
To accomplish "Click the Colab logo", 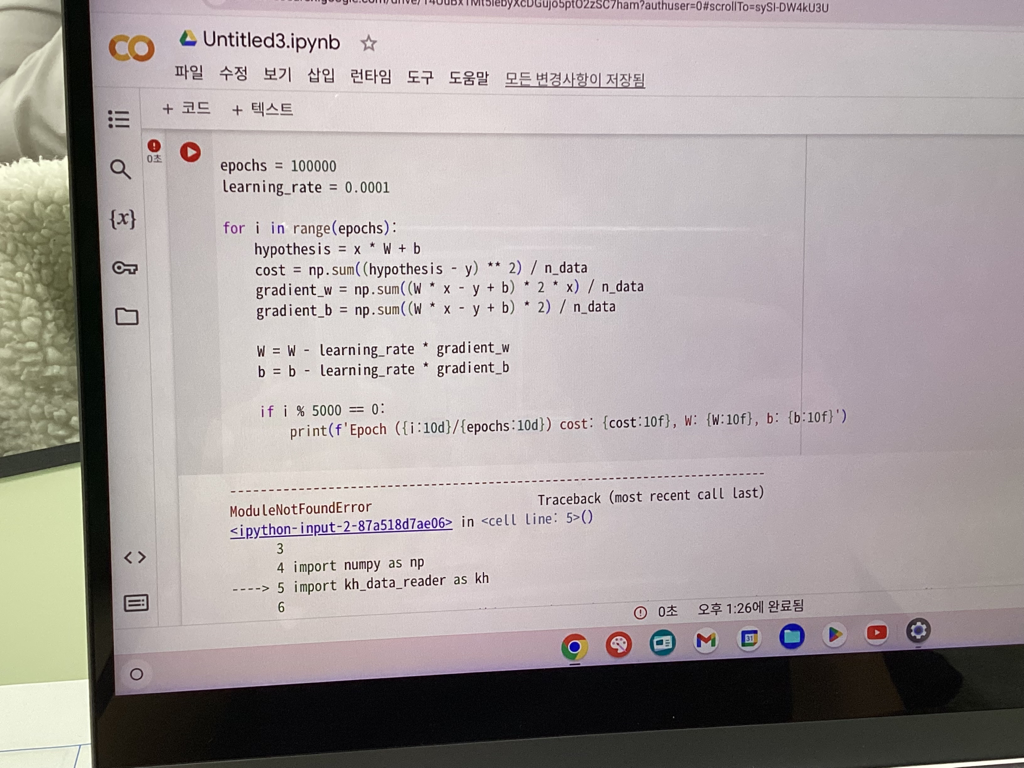I will click(132, 48).
